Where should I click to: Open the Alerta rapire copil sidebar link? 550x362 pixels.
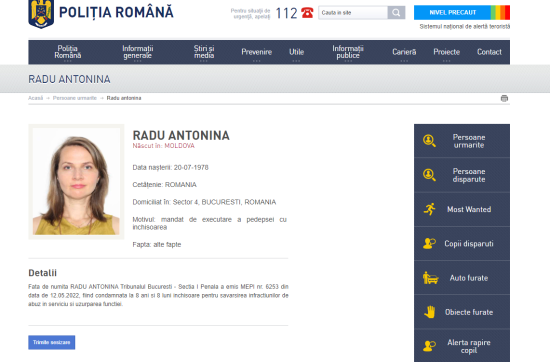point(462,346)
